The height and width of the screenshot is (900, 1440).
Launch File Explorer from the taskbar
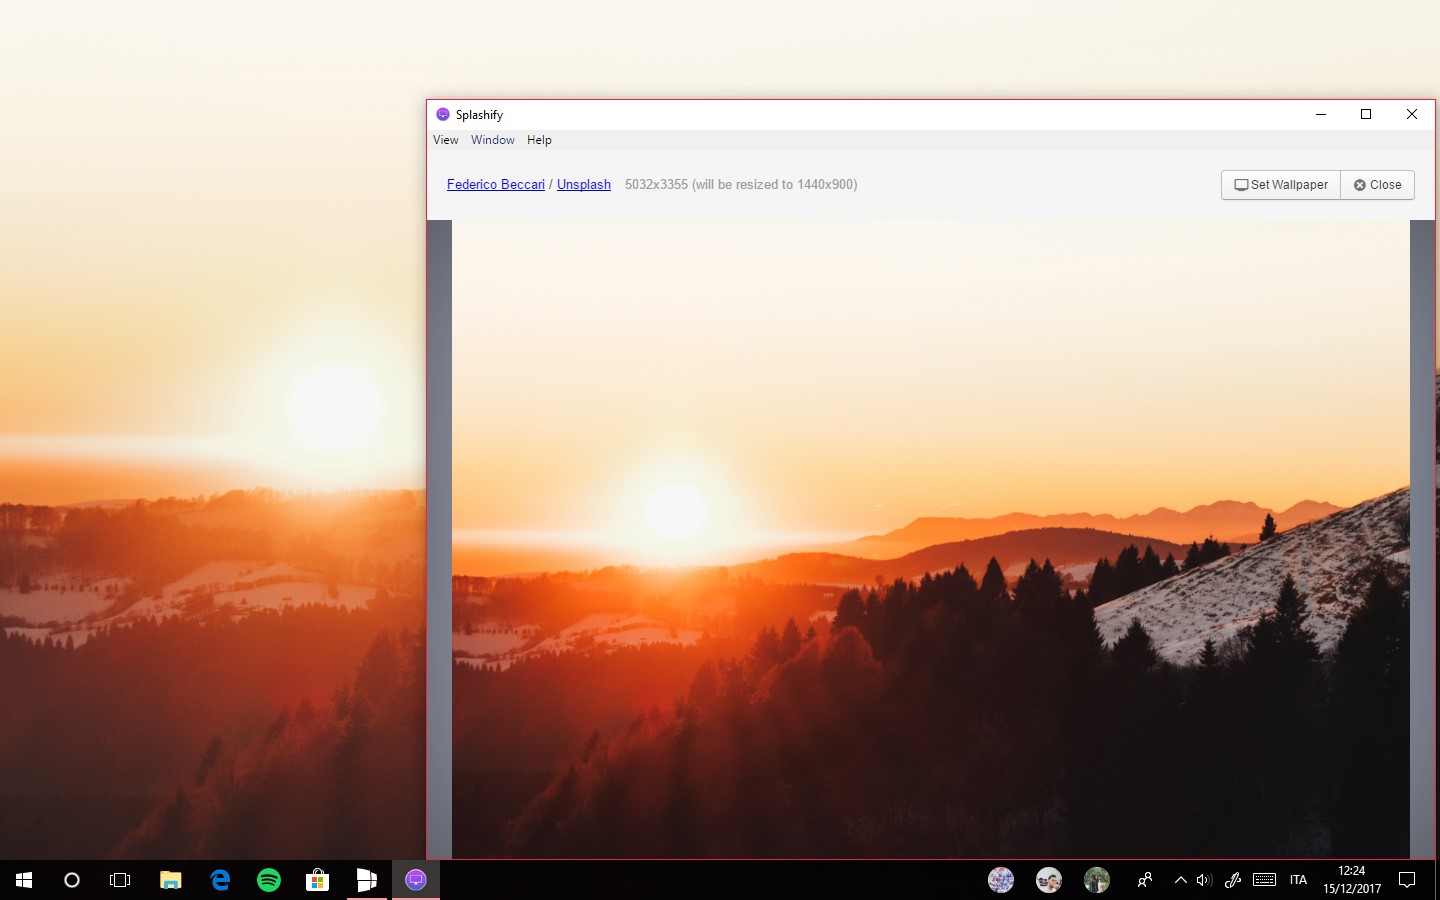(x=171, y=880)
